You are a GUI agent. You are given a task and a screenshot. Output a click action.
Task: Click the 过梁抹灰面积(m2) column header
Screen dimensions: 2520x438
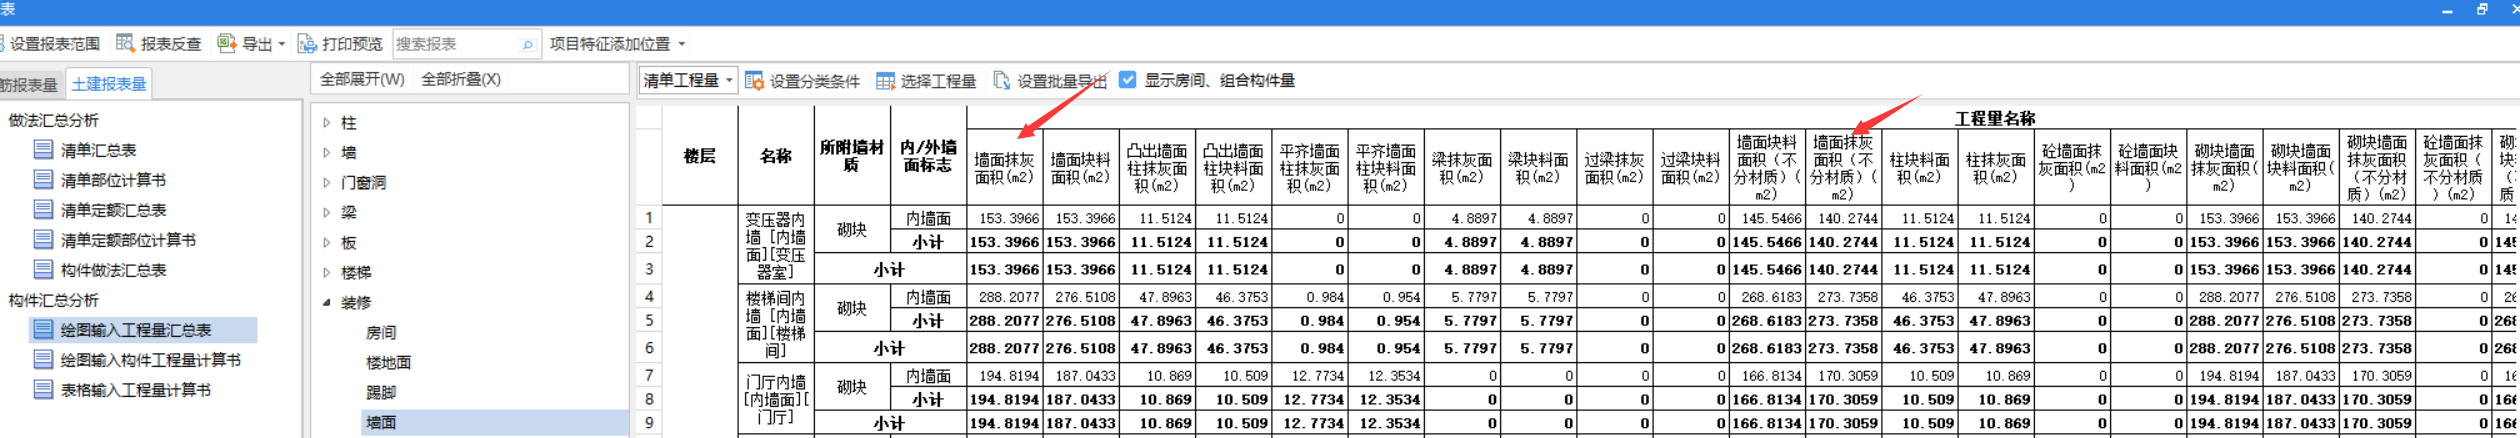[1615, 168]
